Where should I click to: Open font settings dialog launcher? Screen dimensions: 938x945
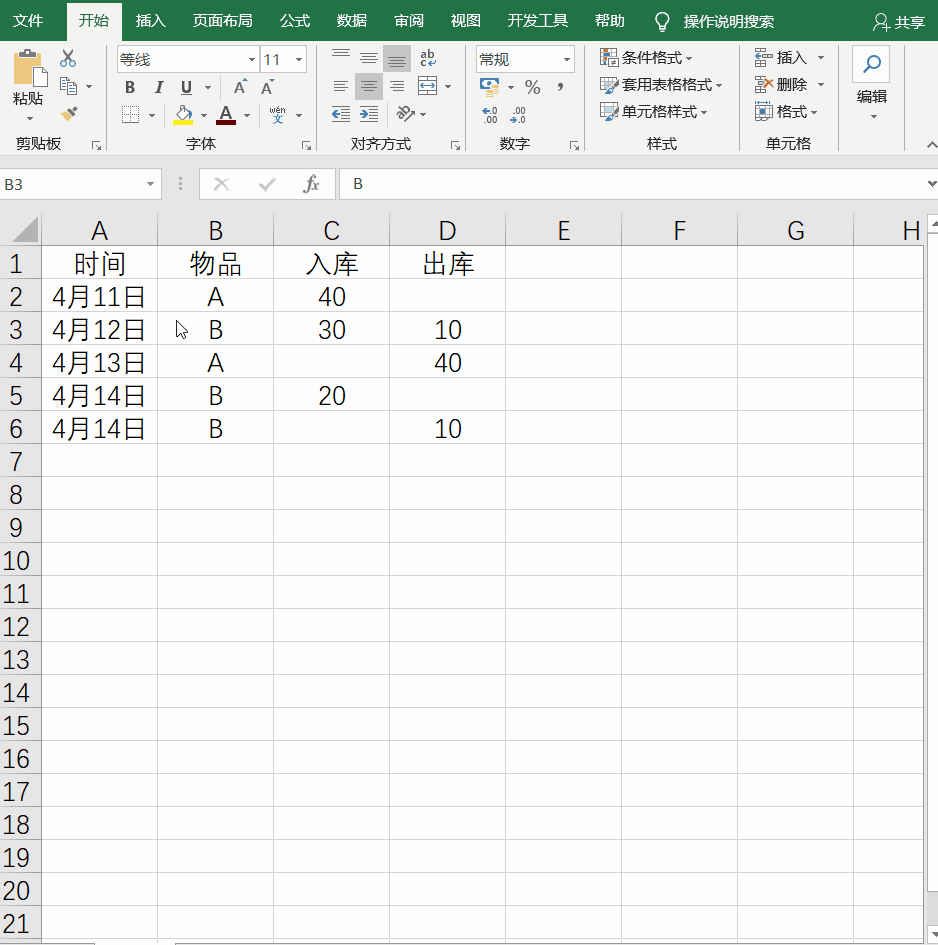306,145
